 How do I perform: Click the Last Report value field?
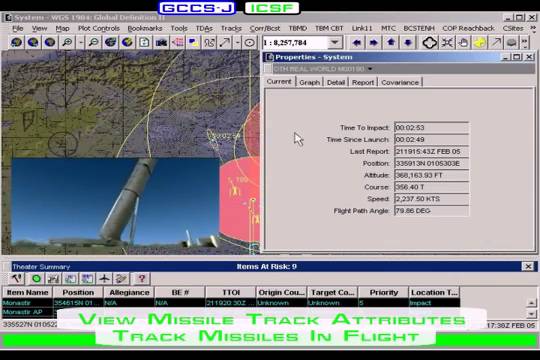431,151
